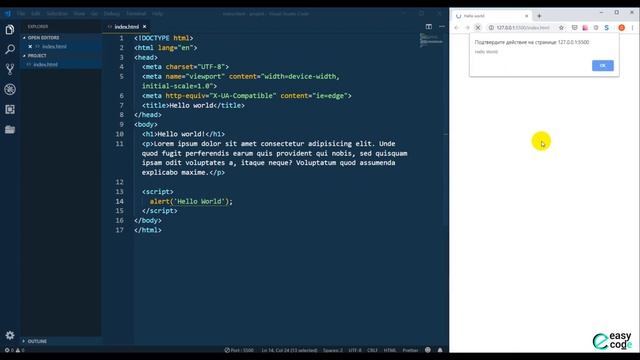This screenshot has width=640, height=360.
Task: Click the editor minimap preview
Action: [x=431, y=40]
